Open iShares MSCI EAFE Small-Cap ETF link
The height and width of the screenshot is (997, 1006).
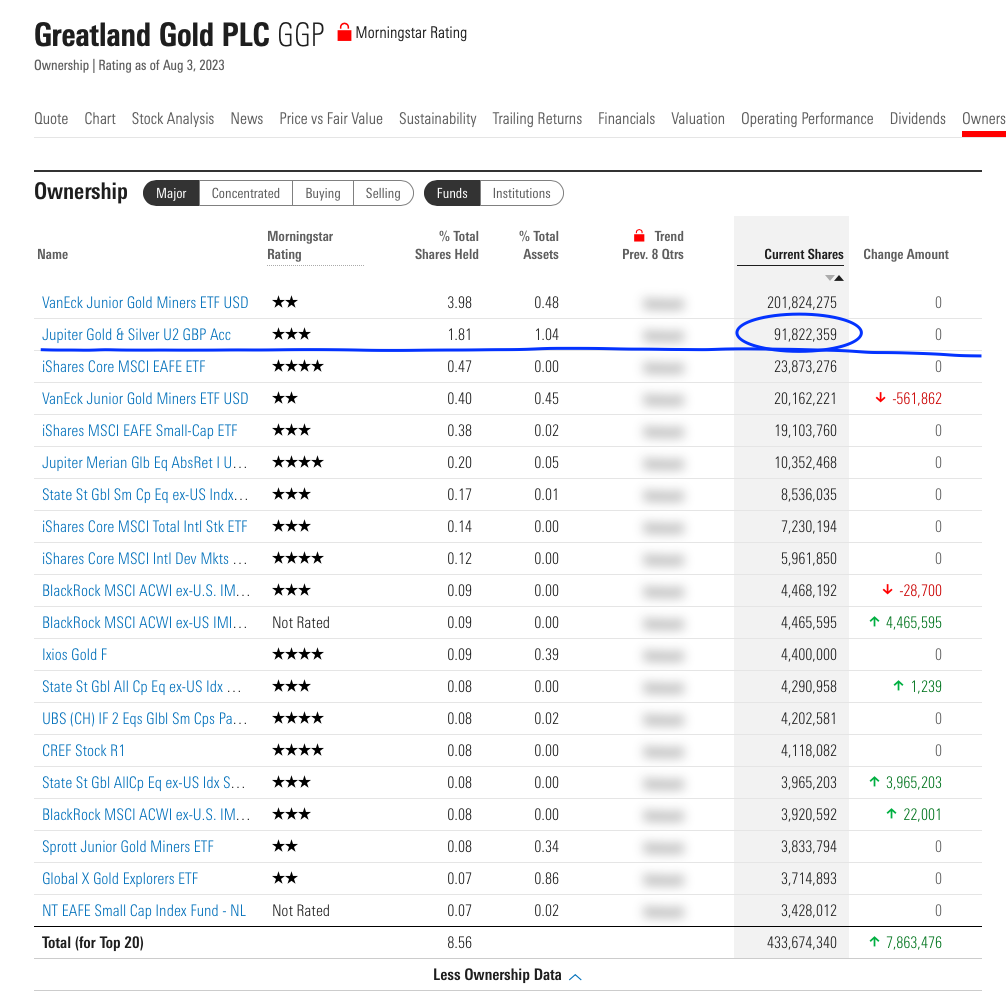tap(139, 430)
